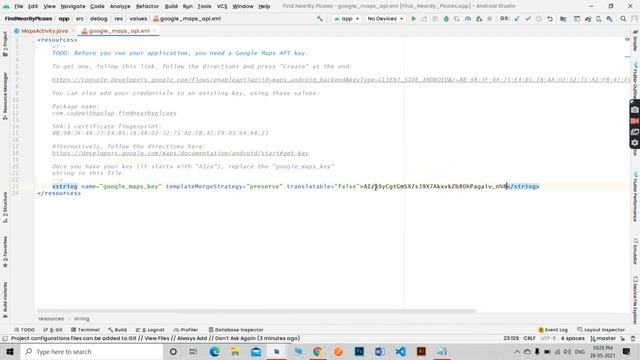The width and height of the screenshot is (640, 360).
Task: Click the Make Project hammer icon
Action: [x=320, y=19]
